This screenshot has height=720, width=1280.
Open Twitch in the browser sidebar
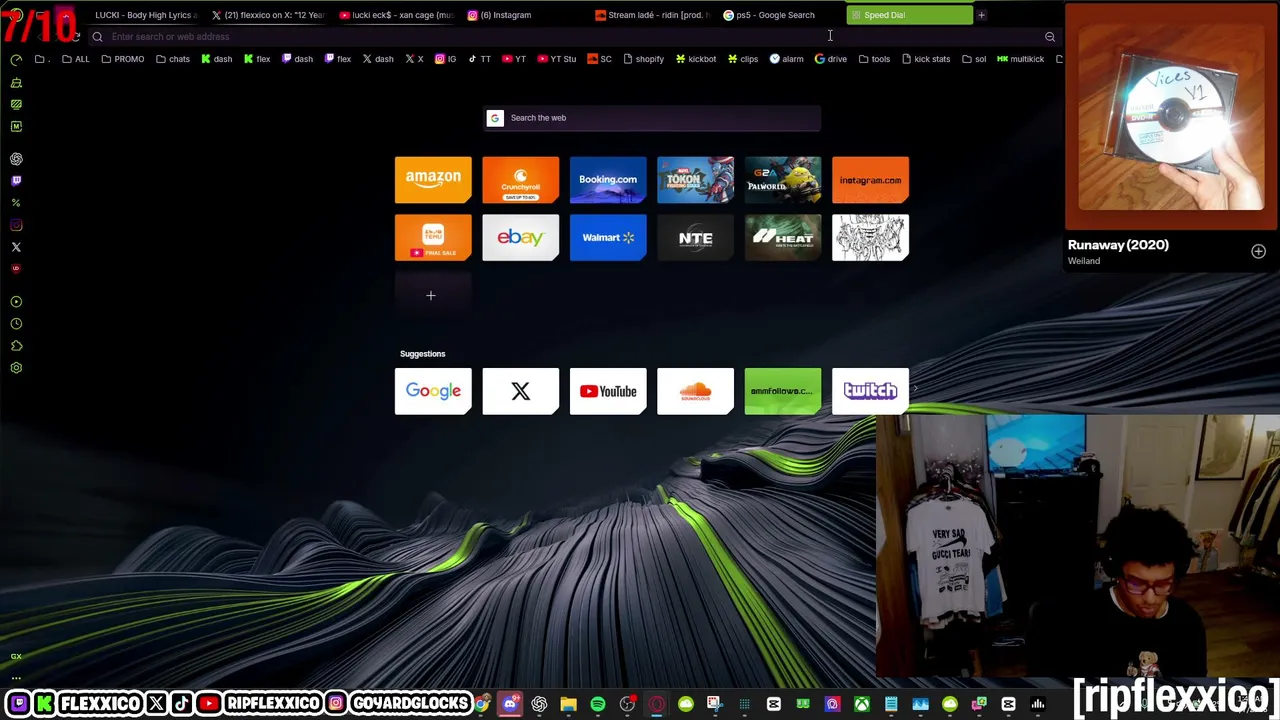coord(16,181)
